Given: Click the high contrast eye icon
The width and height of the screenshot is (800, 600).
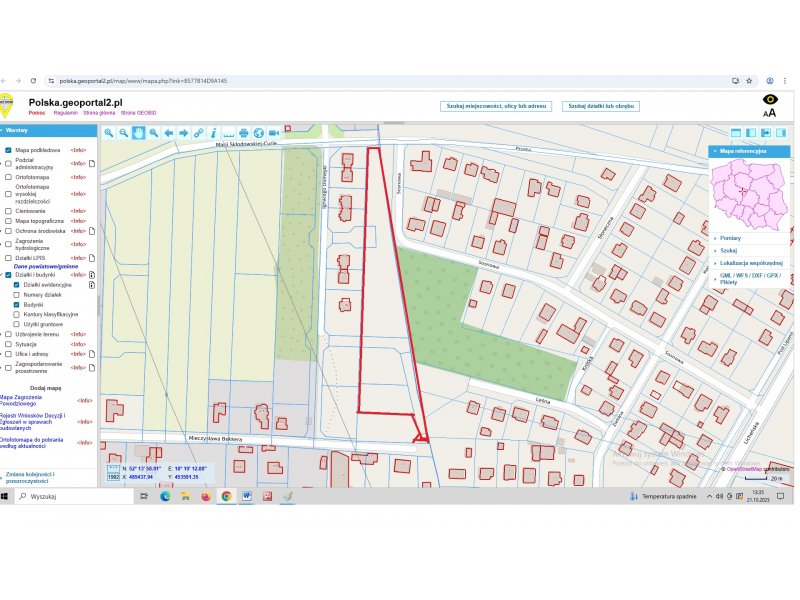Looking at the screenshot, I should [x=769, y=100].
